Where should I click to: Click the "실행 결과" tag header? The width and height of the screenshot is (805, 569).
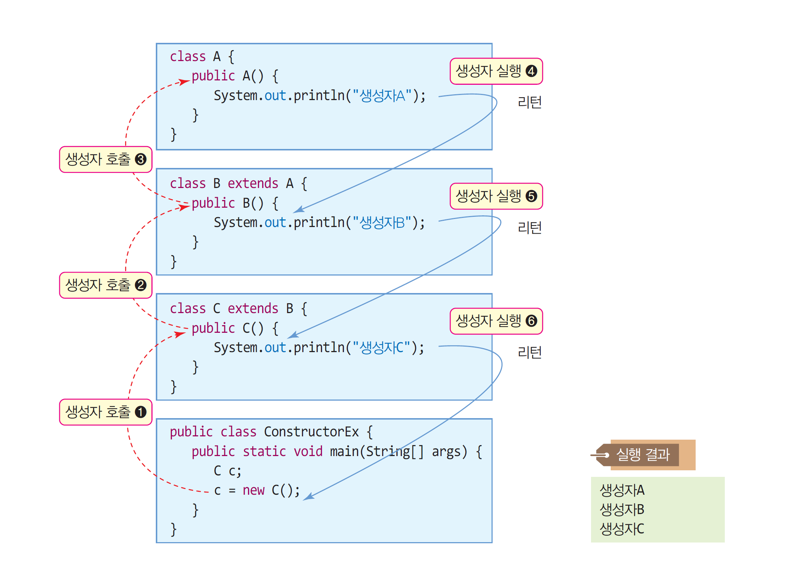pos(643,454)
